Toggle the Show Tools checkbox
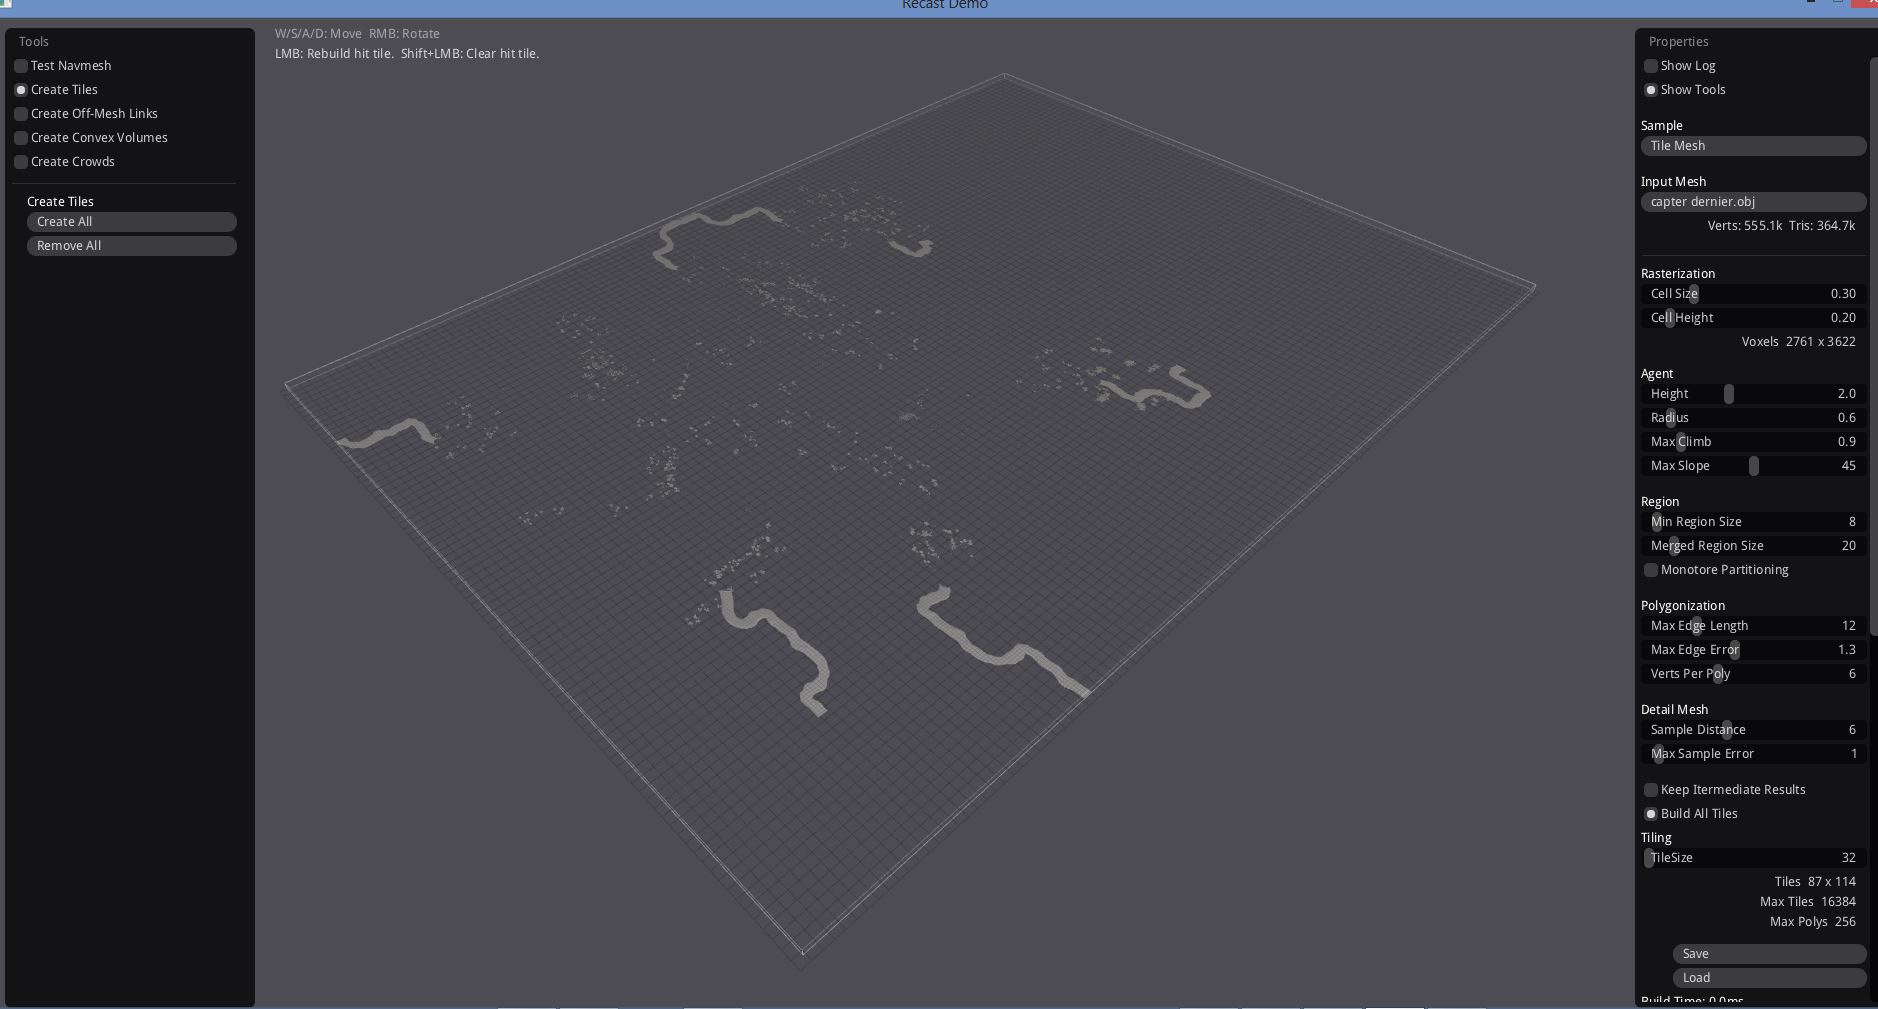The height and width of the screenshot is (1009, 1878). click(1651, 90)
